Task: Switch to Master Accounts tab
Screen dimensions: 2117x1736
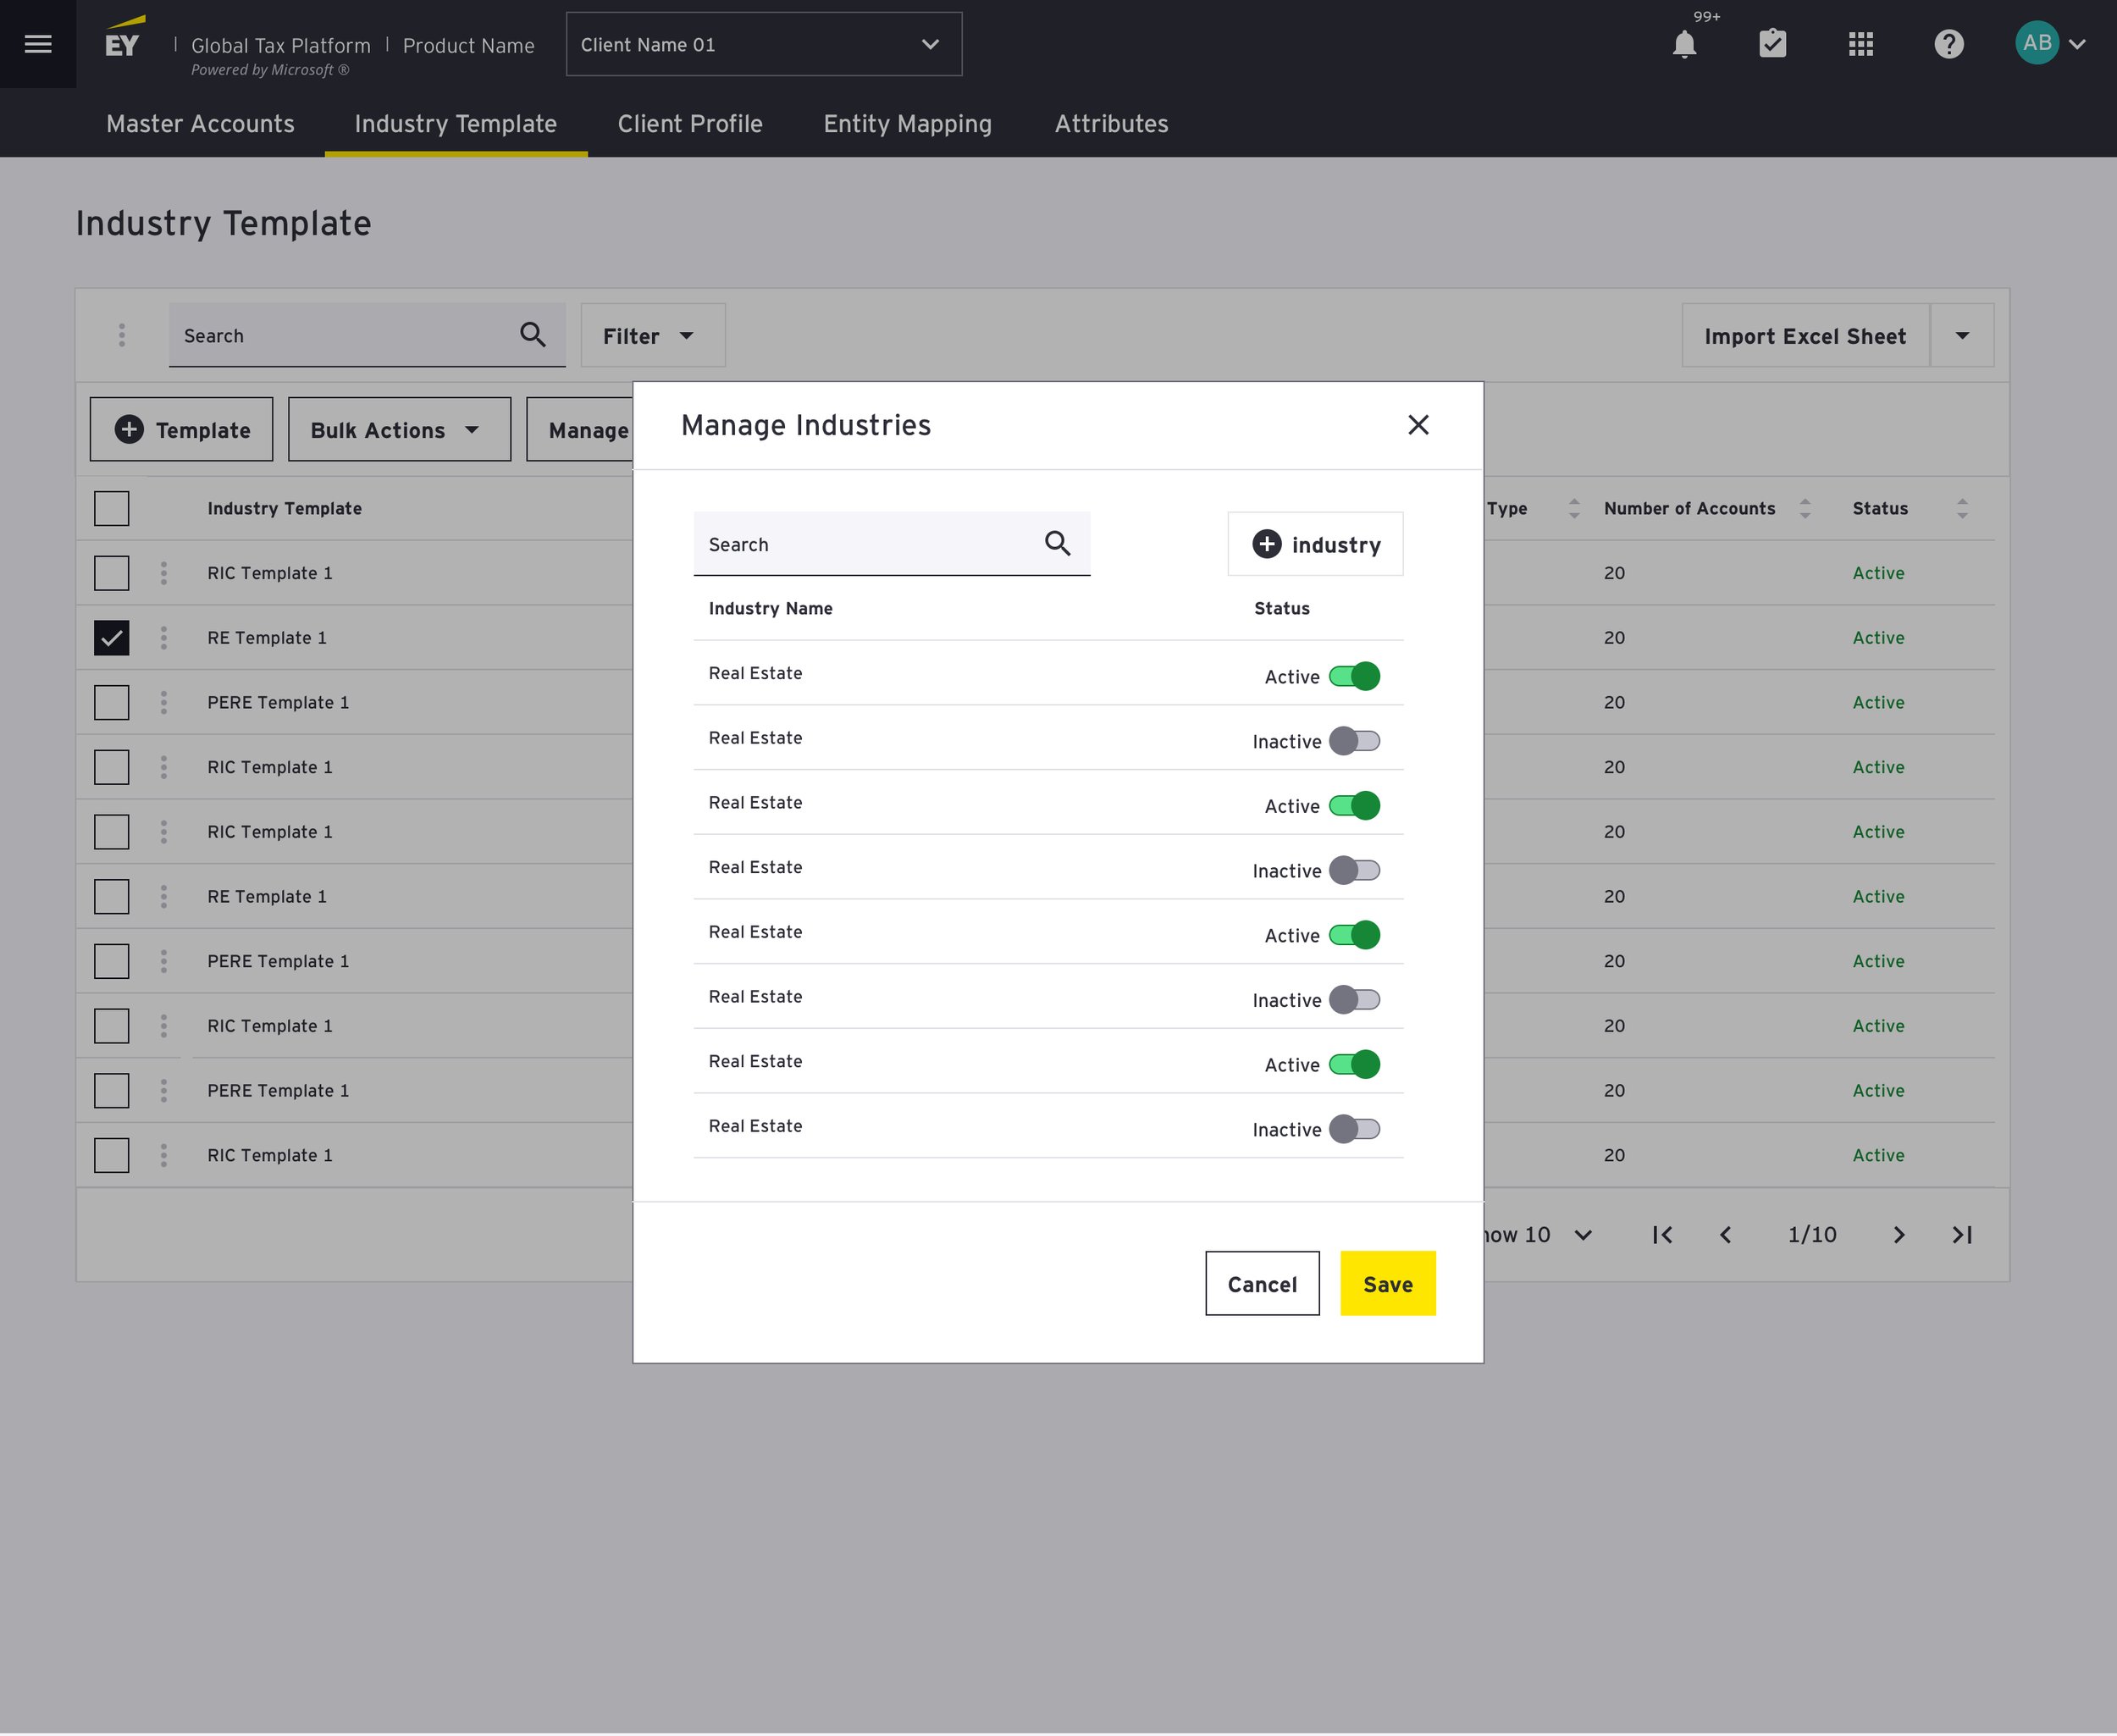Action: [200, 124]
